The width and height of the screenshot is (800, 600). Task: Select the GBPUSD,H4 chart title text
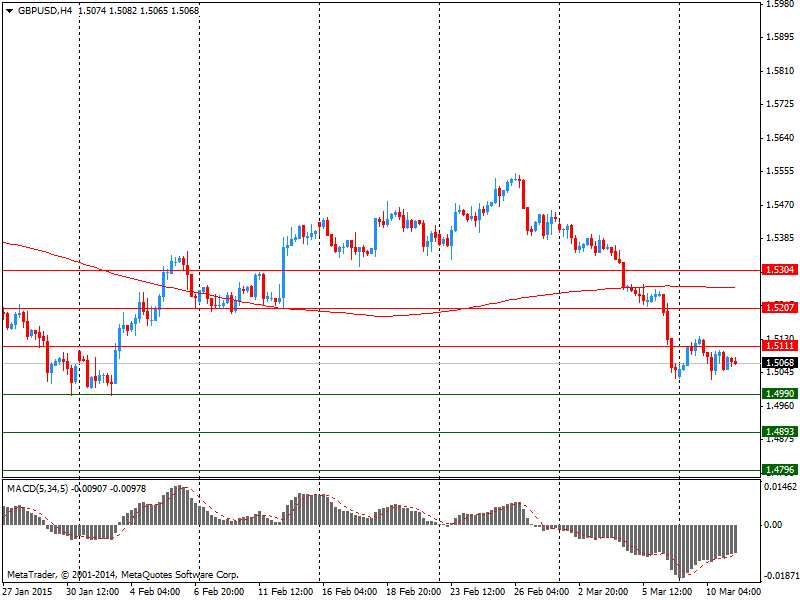[45, 11]
